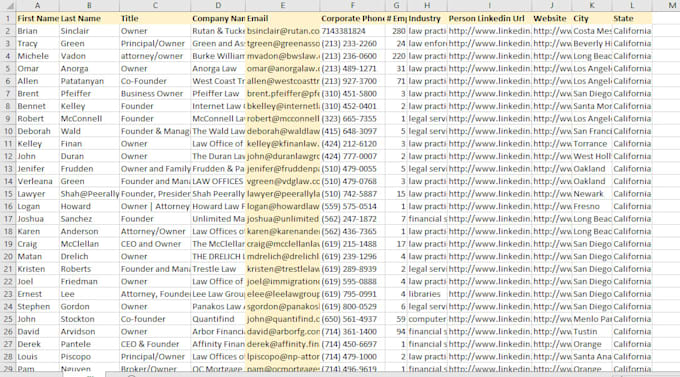The width and height of the screenshot is (680, 377).
Task: Select the phone cell '(213) 927-3700'
Action: click(353, 81)
